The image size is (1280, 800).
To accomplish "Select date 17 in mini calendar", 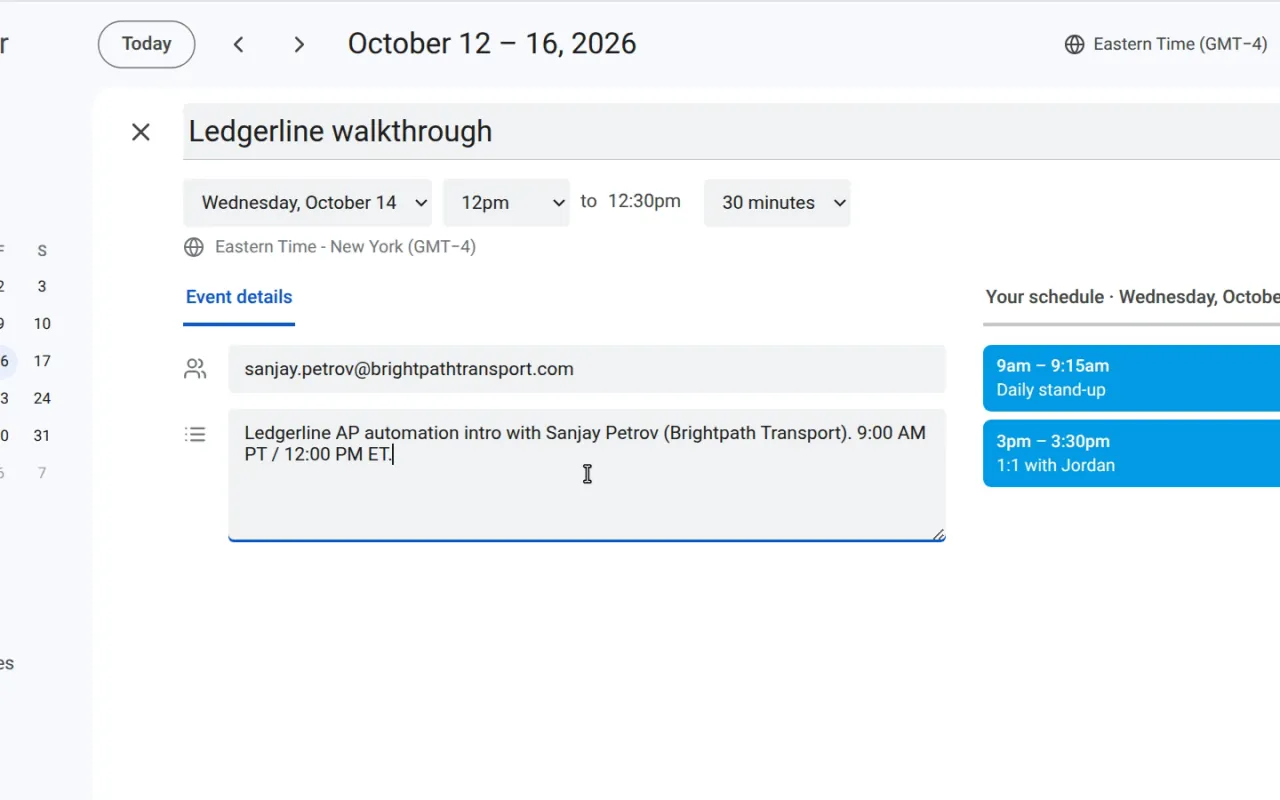I will (42, 361).
